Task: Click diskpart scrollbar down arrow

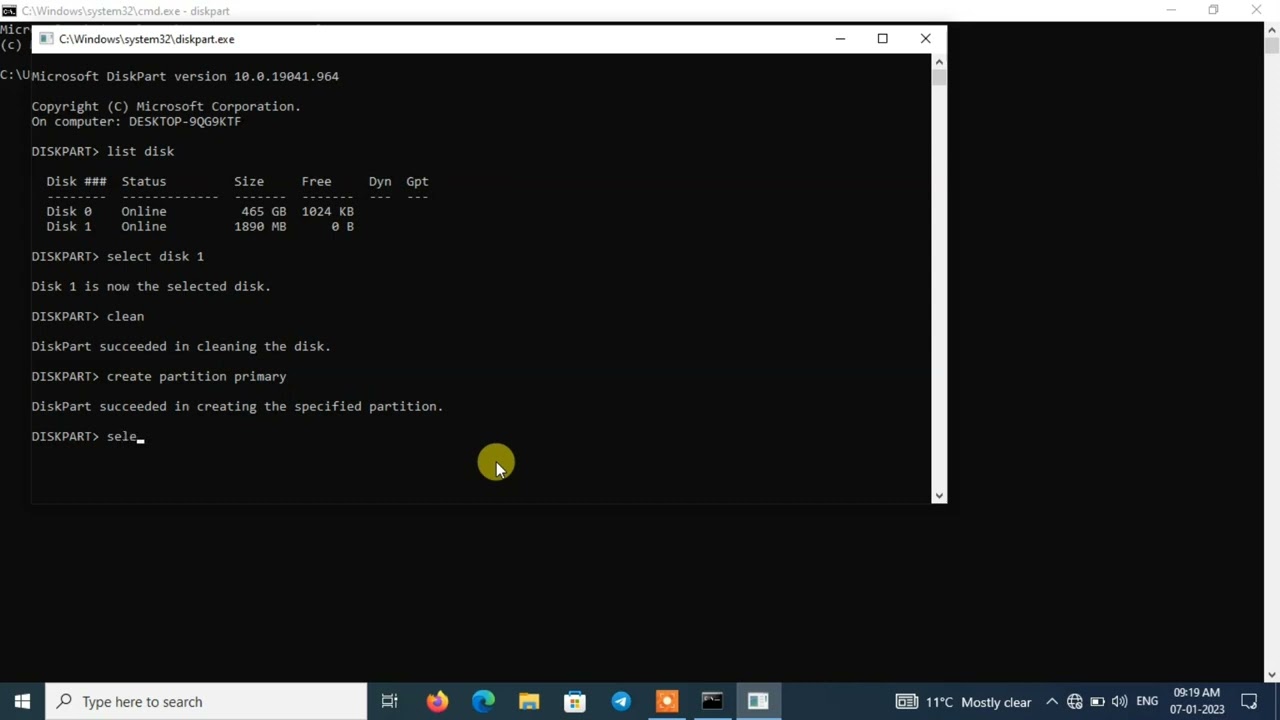Action: [x=938, y=494]
